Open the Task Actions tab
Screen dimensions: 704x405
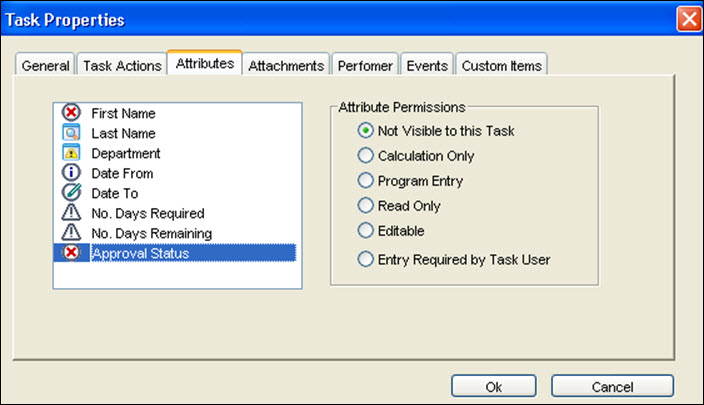point(122,66)
